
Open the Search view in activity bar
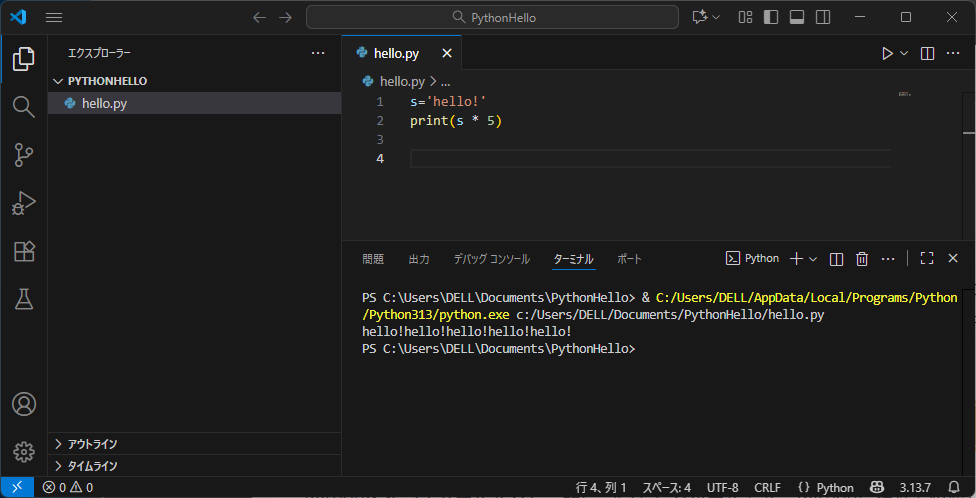(23, 106)
